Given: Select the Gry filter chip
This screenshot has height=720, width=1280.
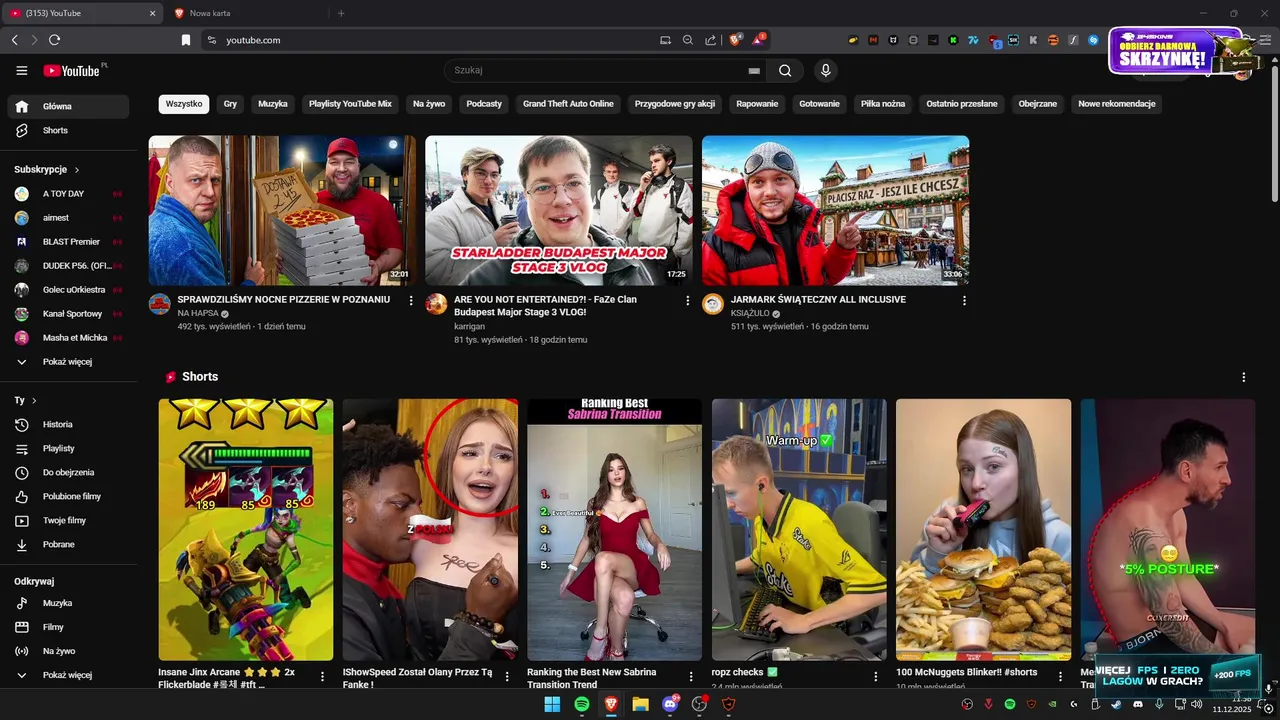Looking at the screenshot, I should pyautogui.click(x=230, y=104).
